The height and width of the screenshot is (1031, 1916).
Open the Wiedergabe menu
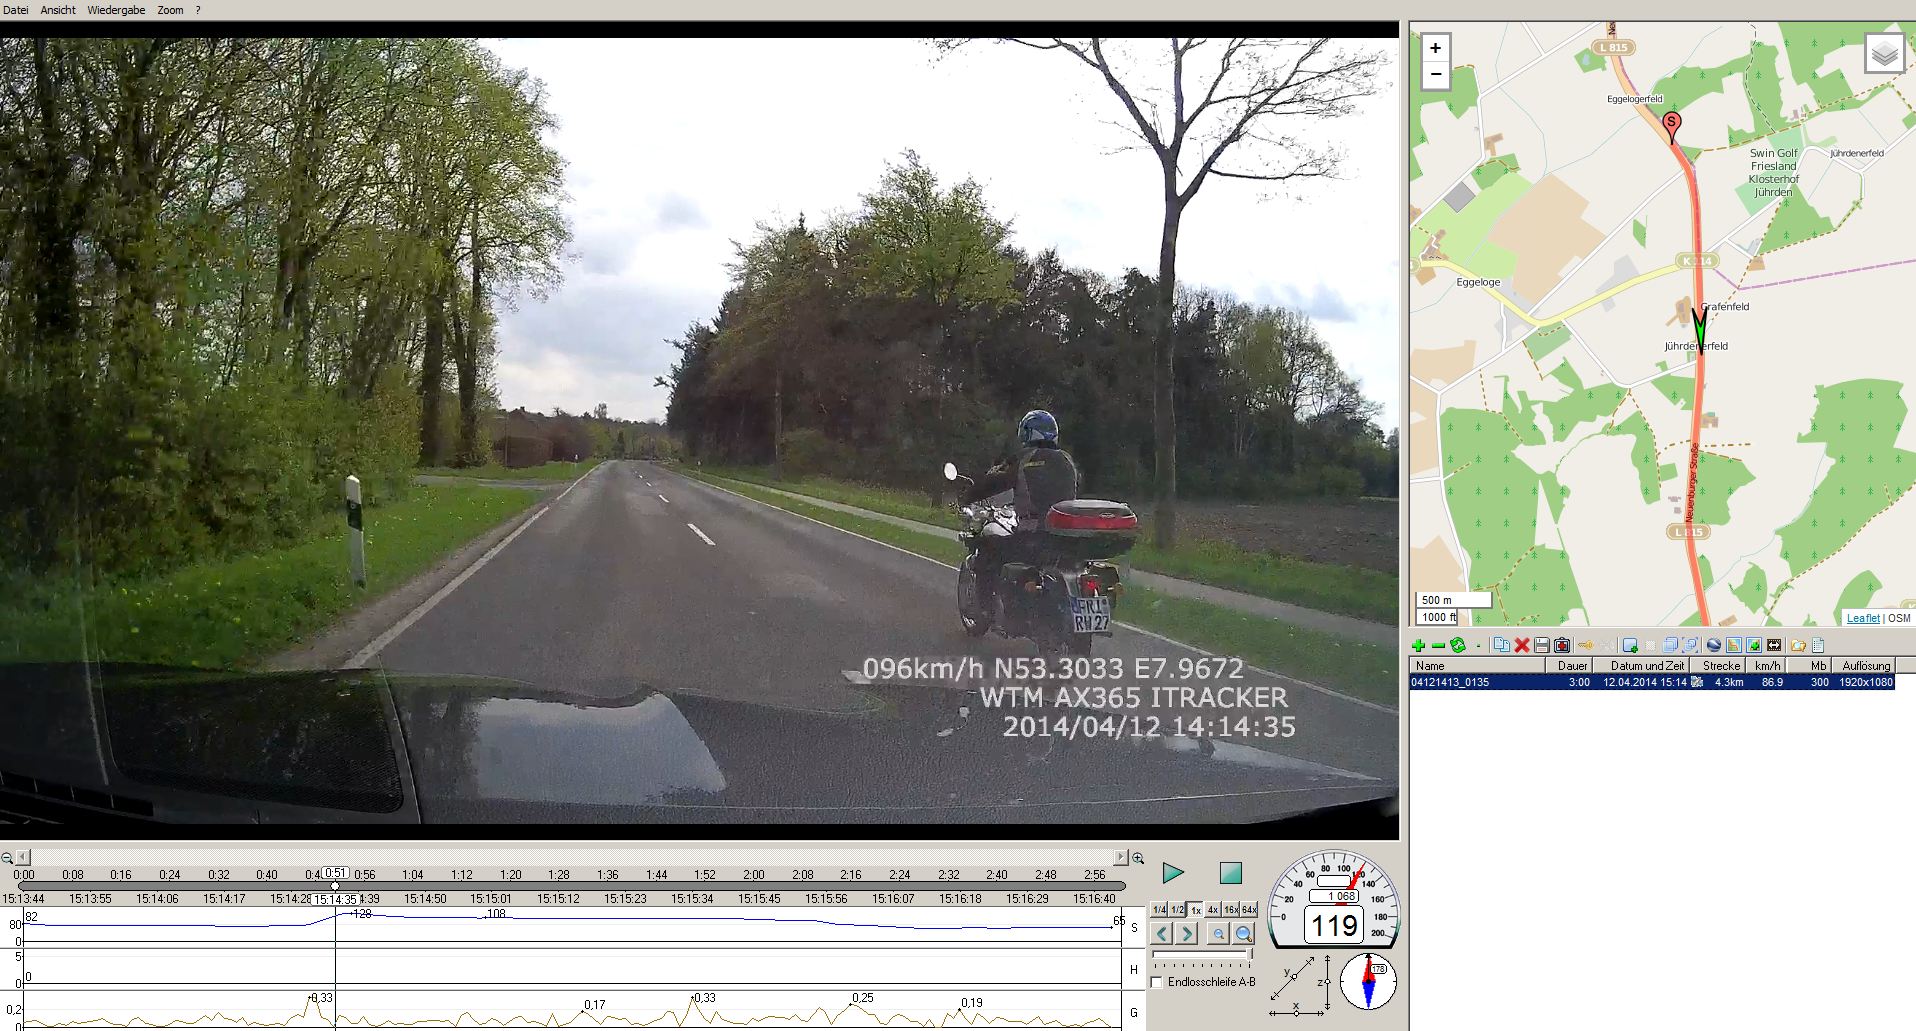[x=116, y=10]
